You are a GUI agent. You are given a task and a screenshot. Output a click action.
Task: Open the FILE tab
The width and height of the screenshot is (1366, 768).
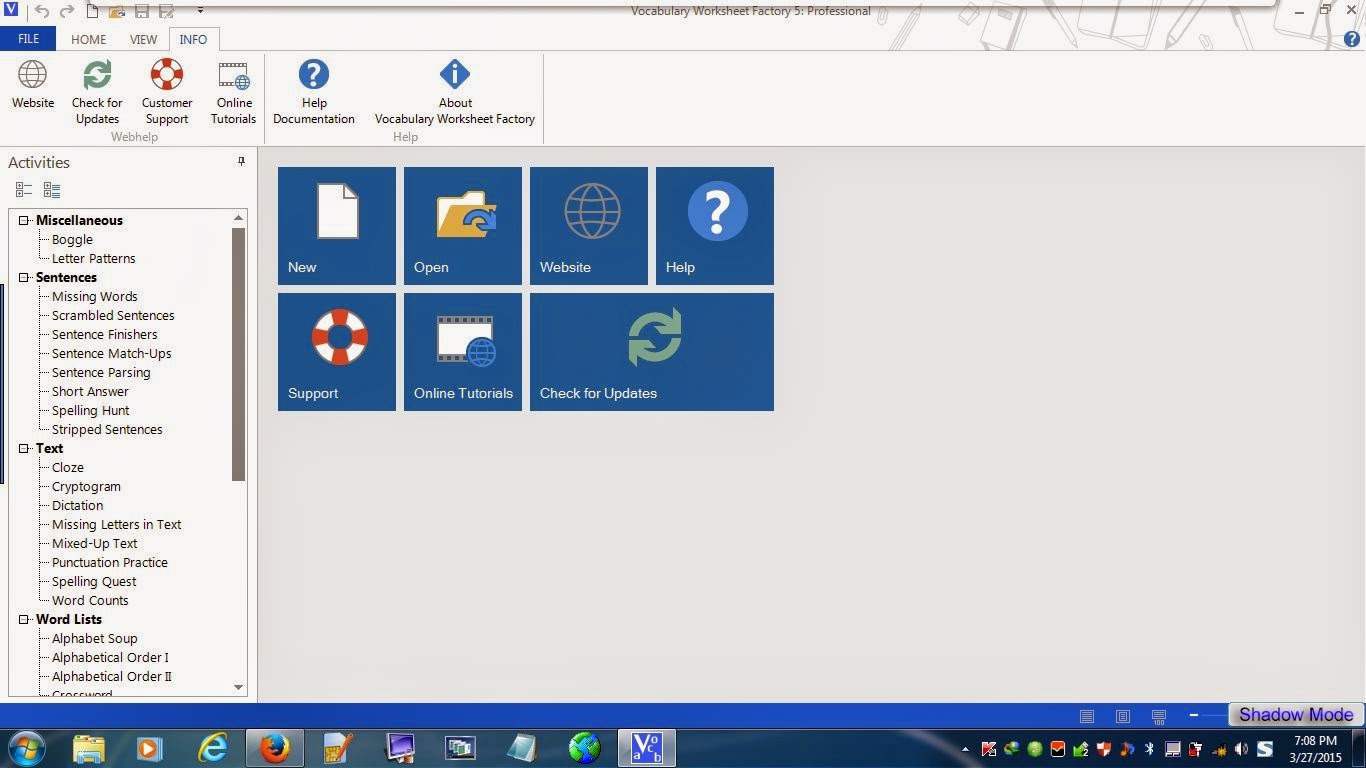pos(28,39)
